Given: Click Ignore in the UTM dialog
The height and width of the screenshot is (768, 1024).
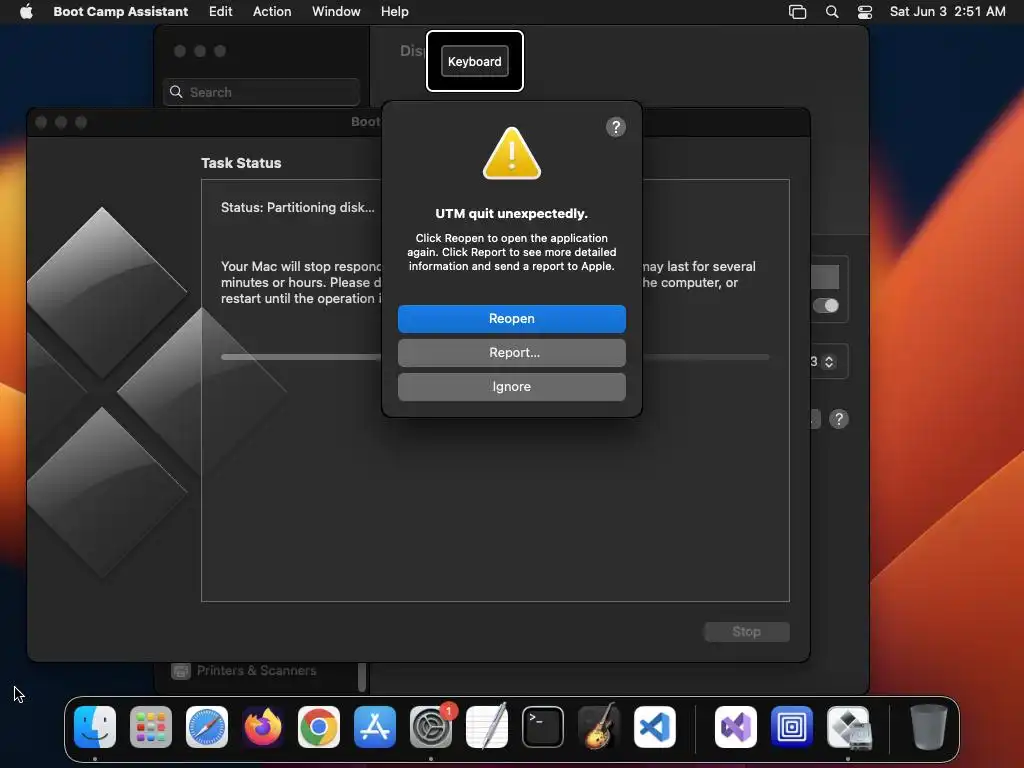Looking at the screenshot, I should 511,387.
